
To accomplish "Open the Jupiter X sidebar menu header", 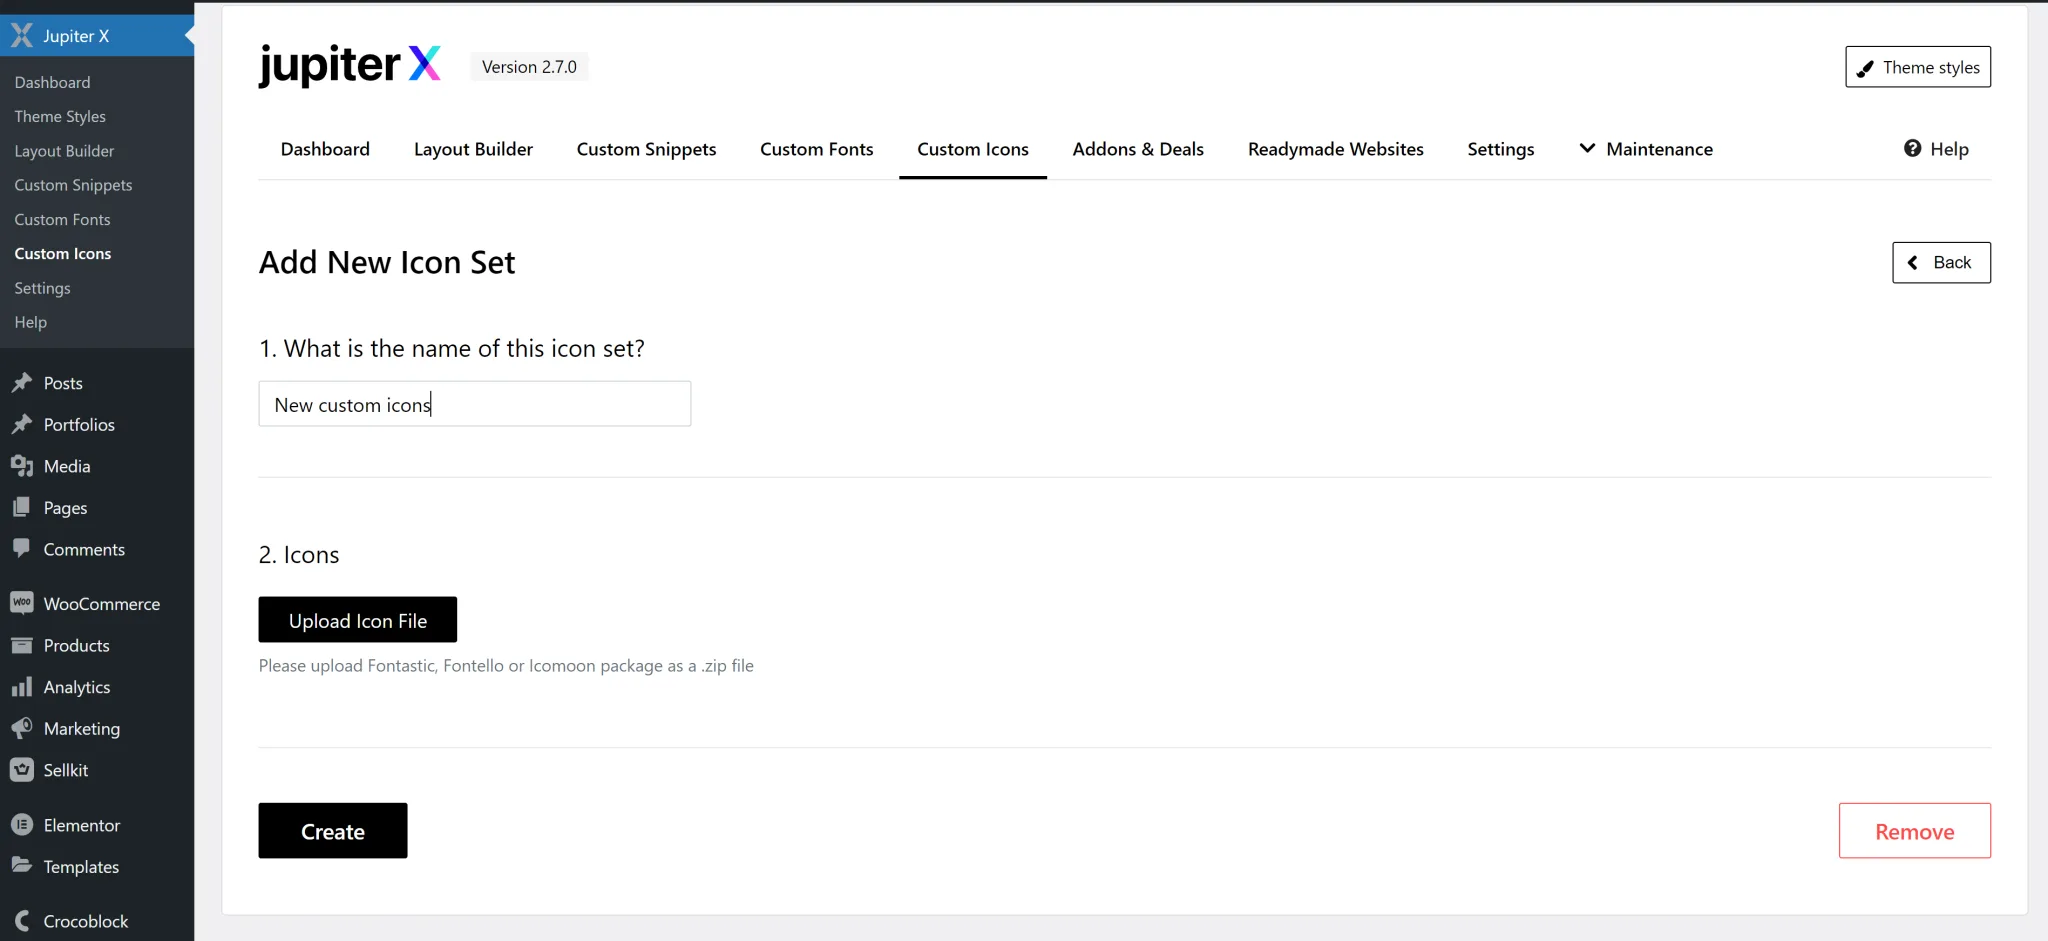I will tap(97, 36).
